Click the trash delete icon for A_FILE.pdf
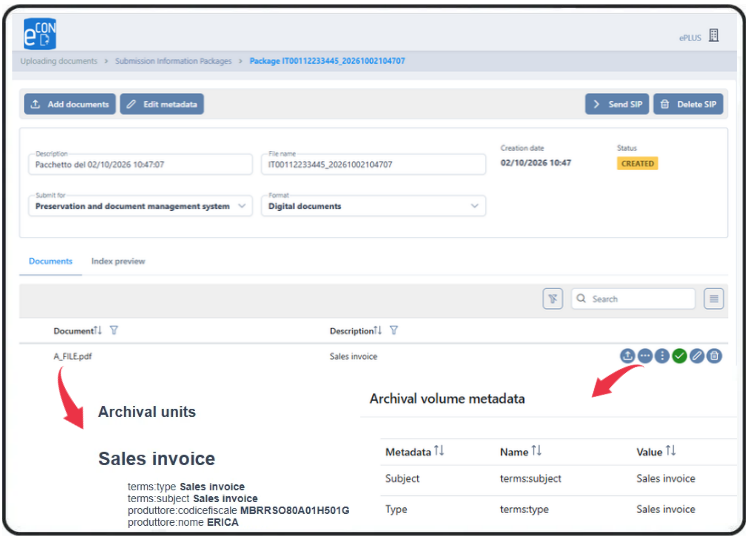This screenshot has width=748, height=540. [714, 356]
